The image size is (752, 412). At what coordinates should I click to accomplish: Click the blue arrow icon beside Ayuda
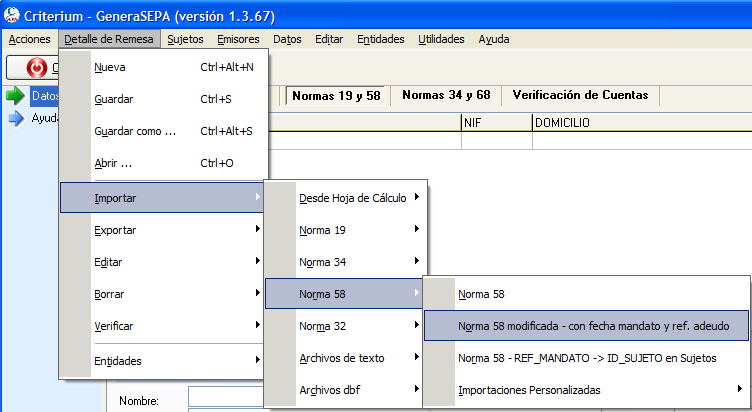point(16,118)
